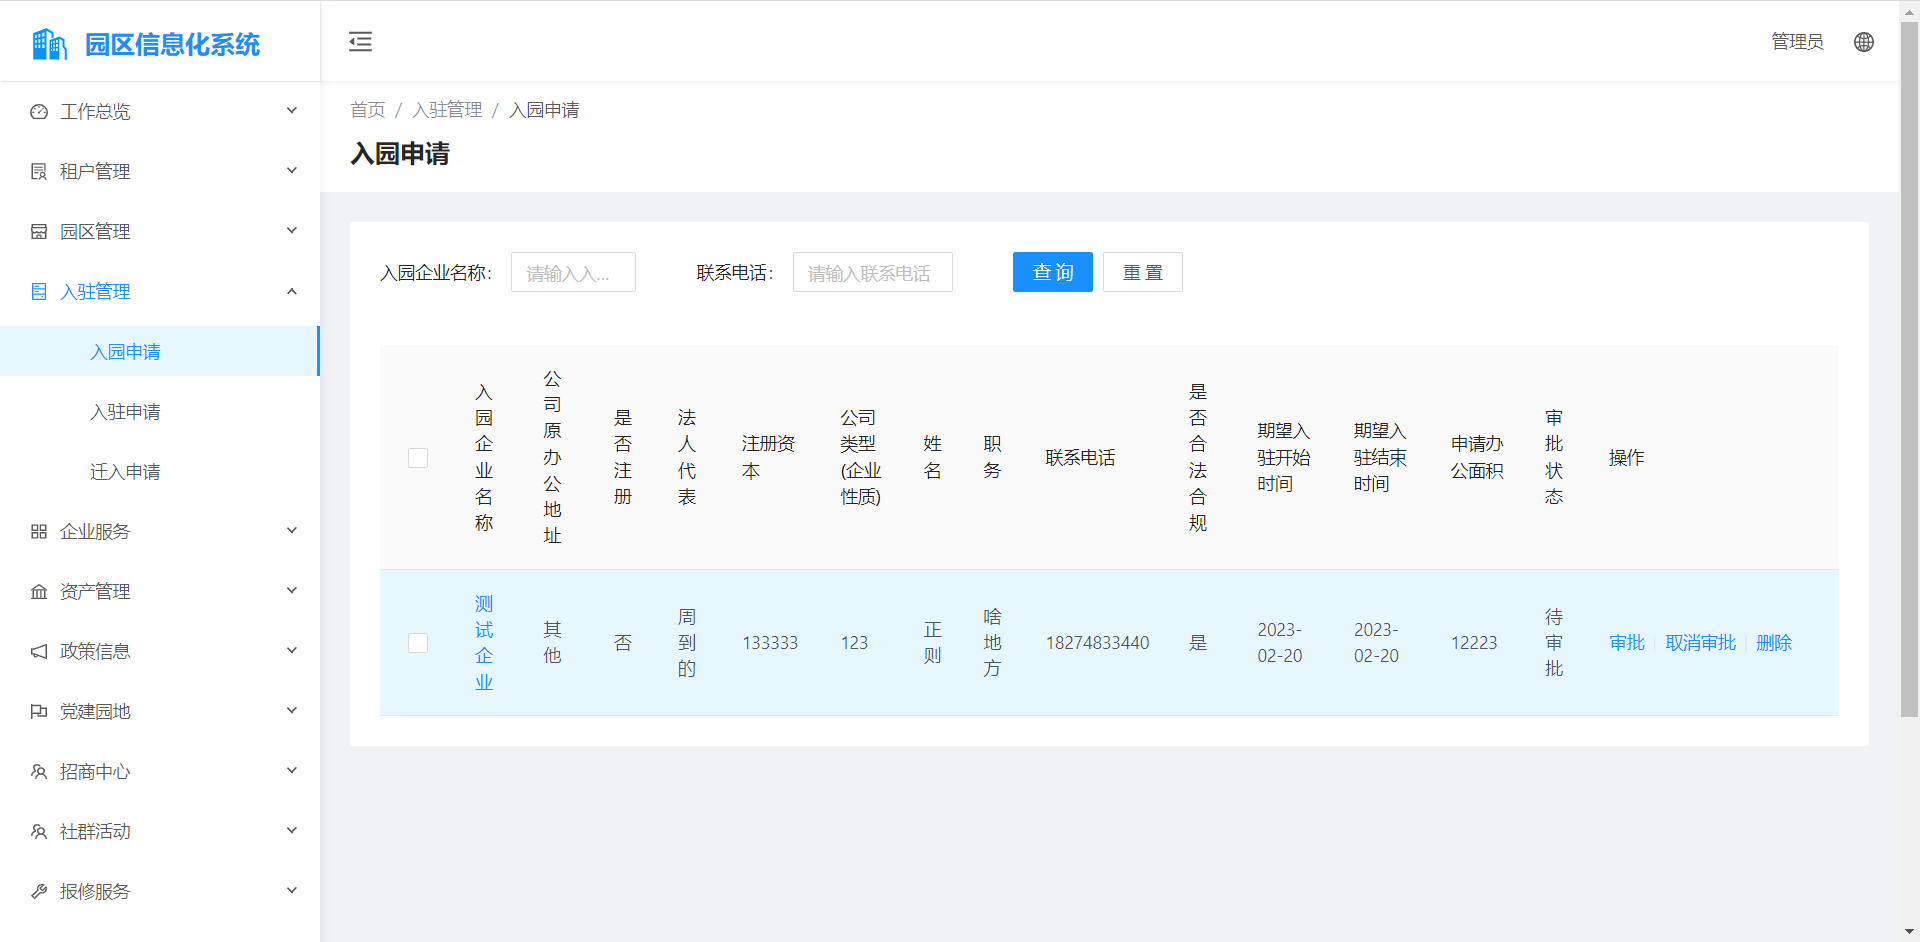
Task: Expand 资产管理 with its chevron
Action: click(292, 591)
